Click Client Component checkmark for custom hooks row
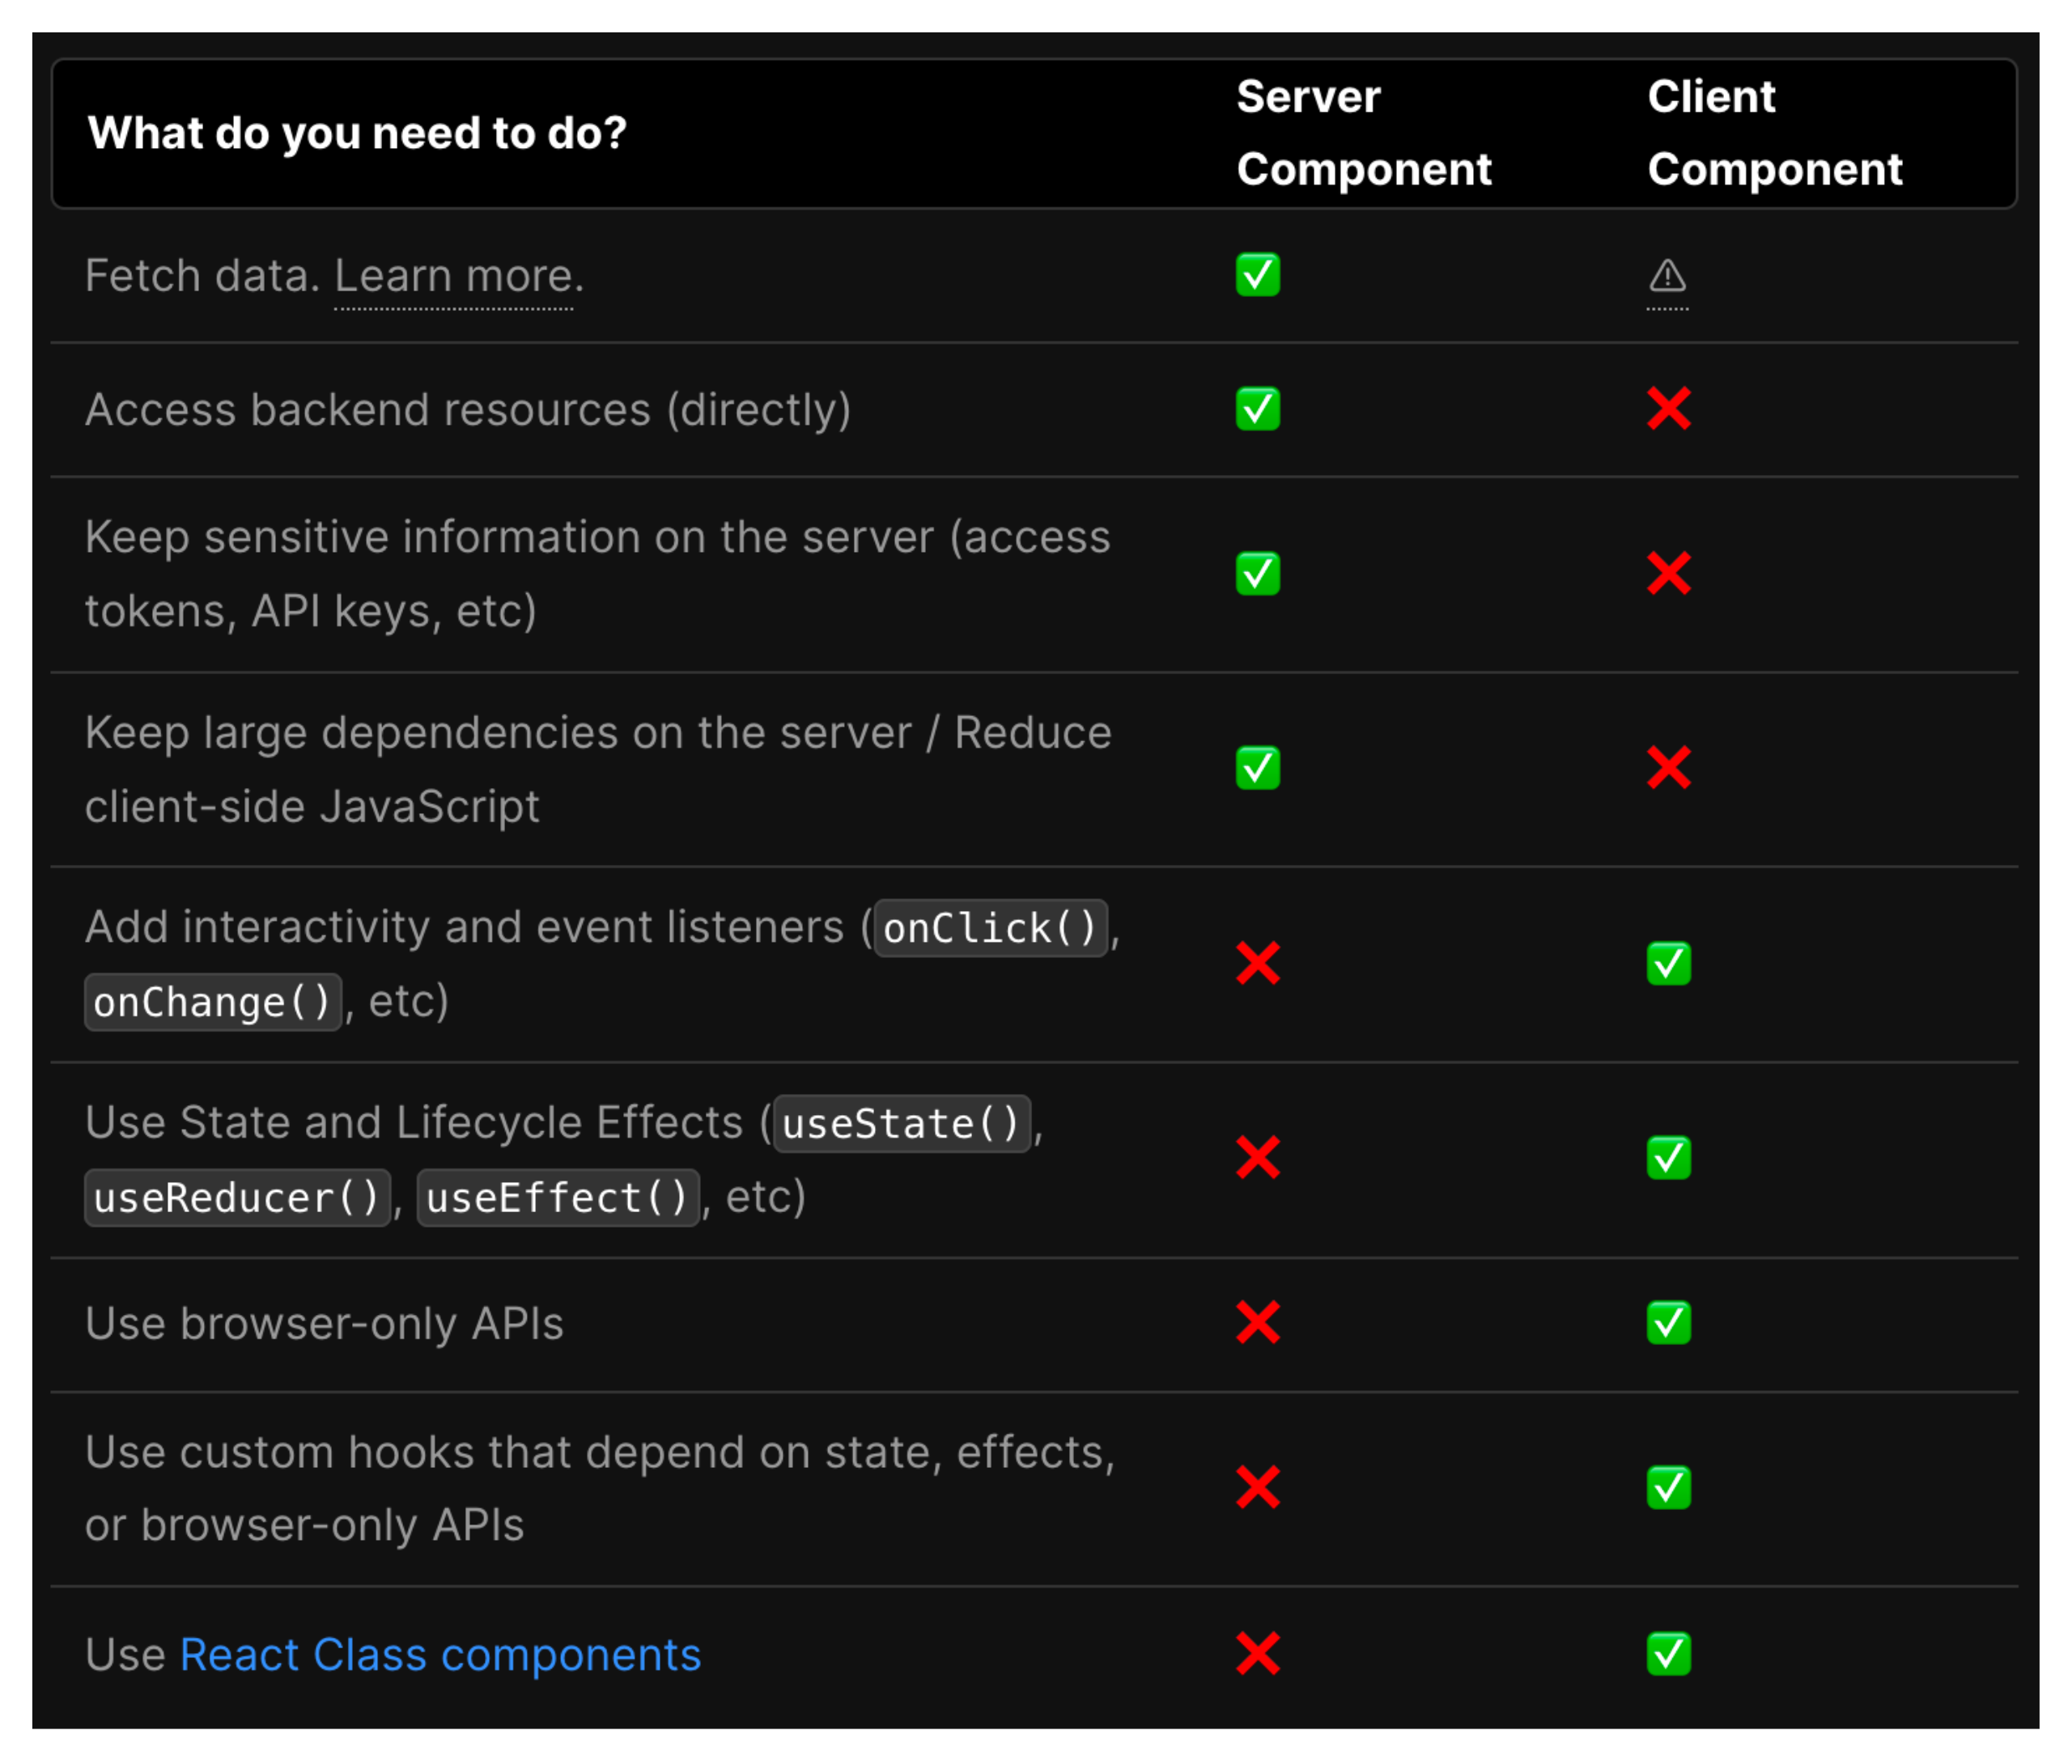 [1669, 1488]
